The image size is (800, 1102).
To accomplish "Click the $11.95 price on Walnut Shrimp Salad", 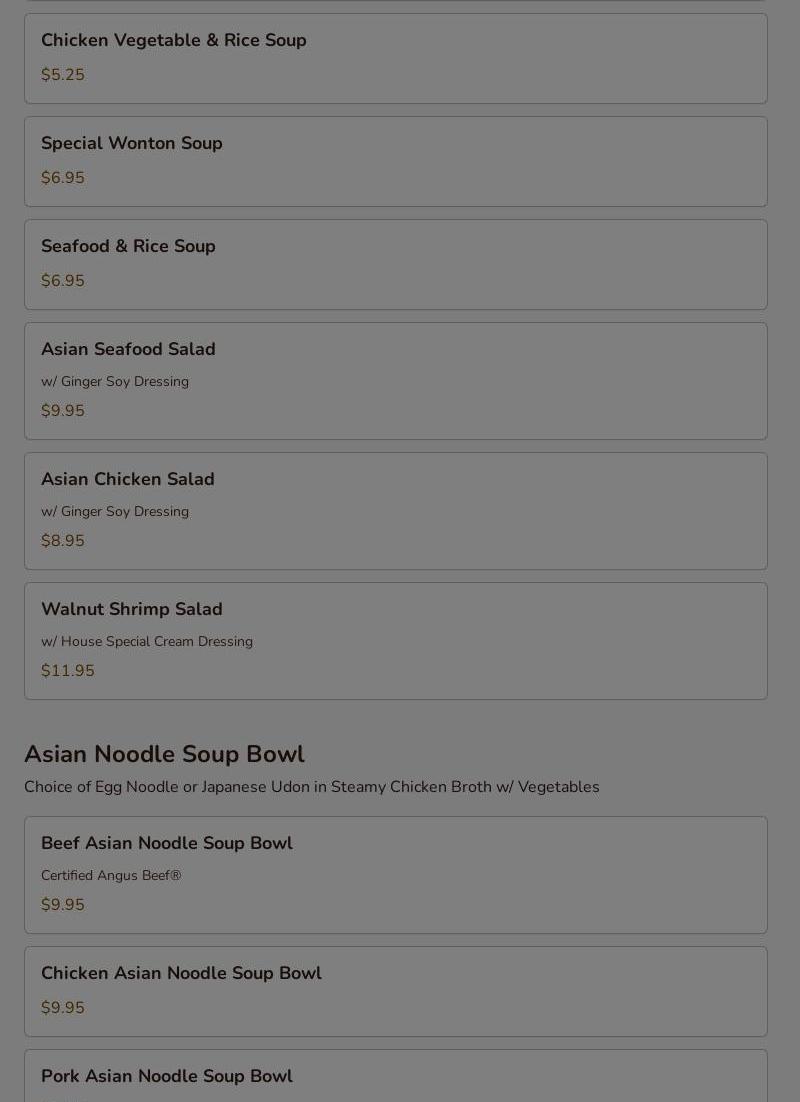I will [x=68, y=671].
